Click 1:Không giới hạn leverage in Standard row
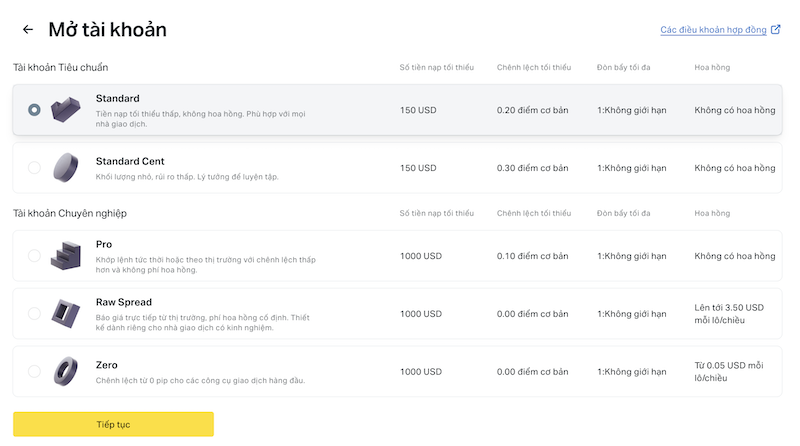 click(632, 110)
